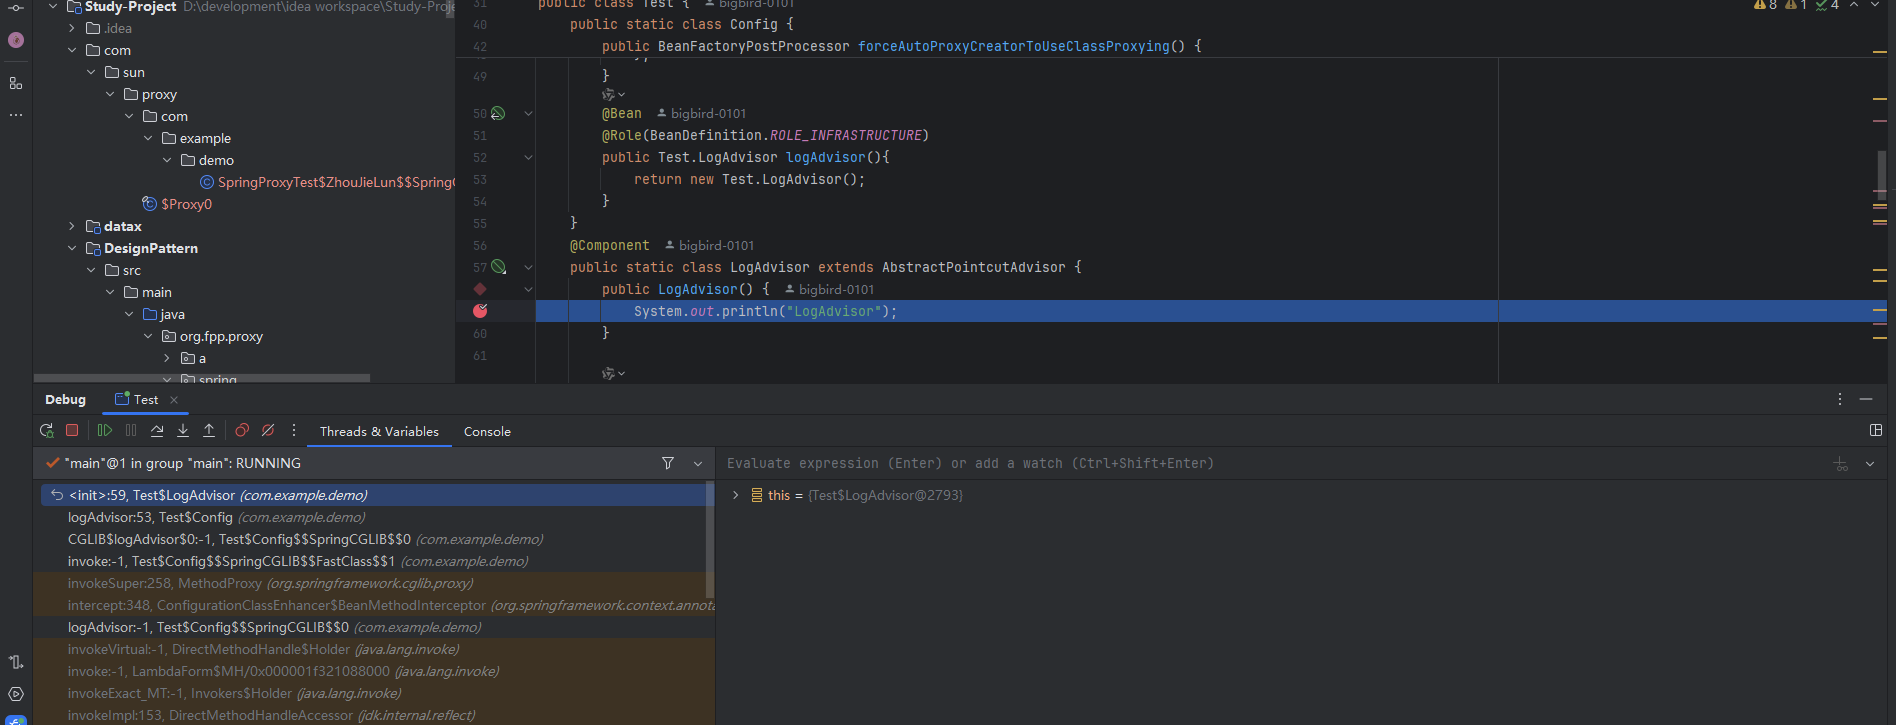Screen dimensions: 1896x725
Task: Select frame invokeVirtual:-1, DirectMethodHandle$Holder
Action: (374, 649)
